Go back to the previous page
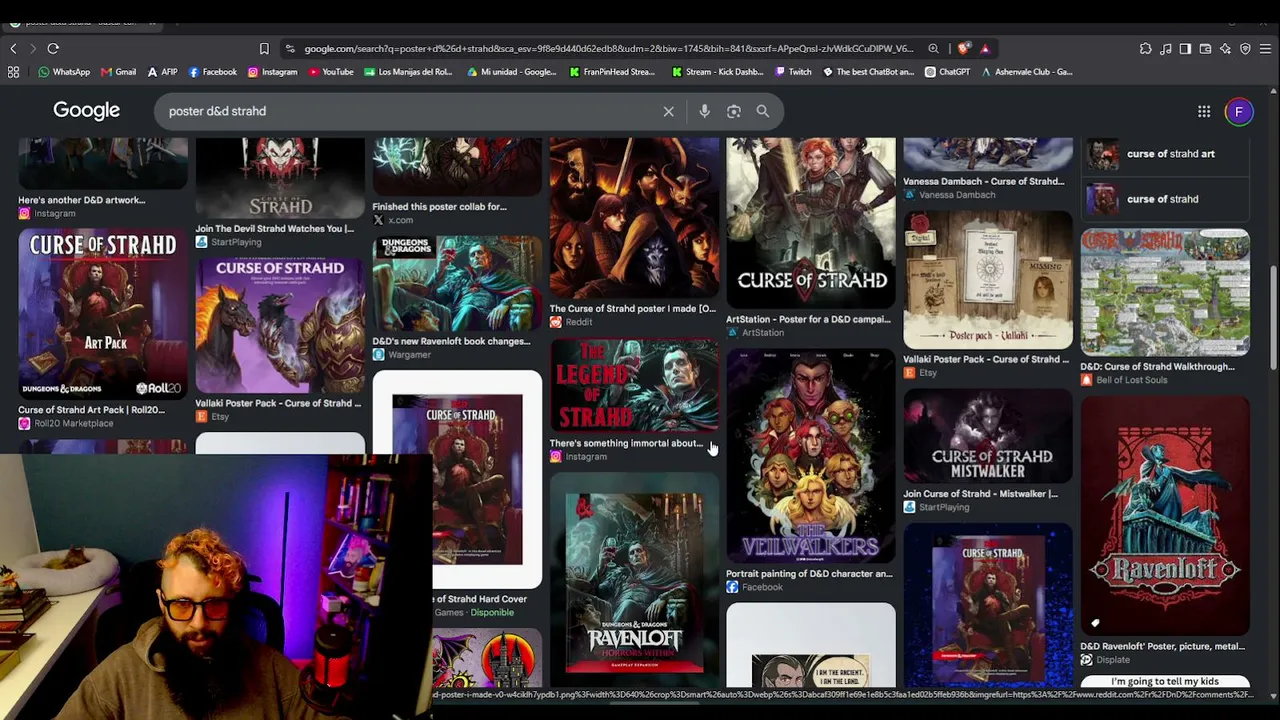1280x720 pixels. pos(13,48)
